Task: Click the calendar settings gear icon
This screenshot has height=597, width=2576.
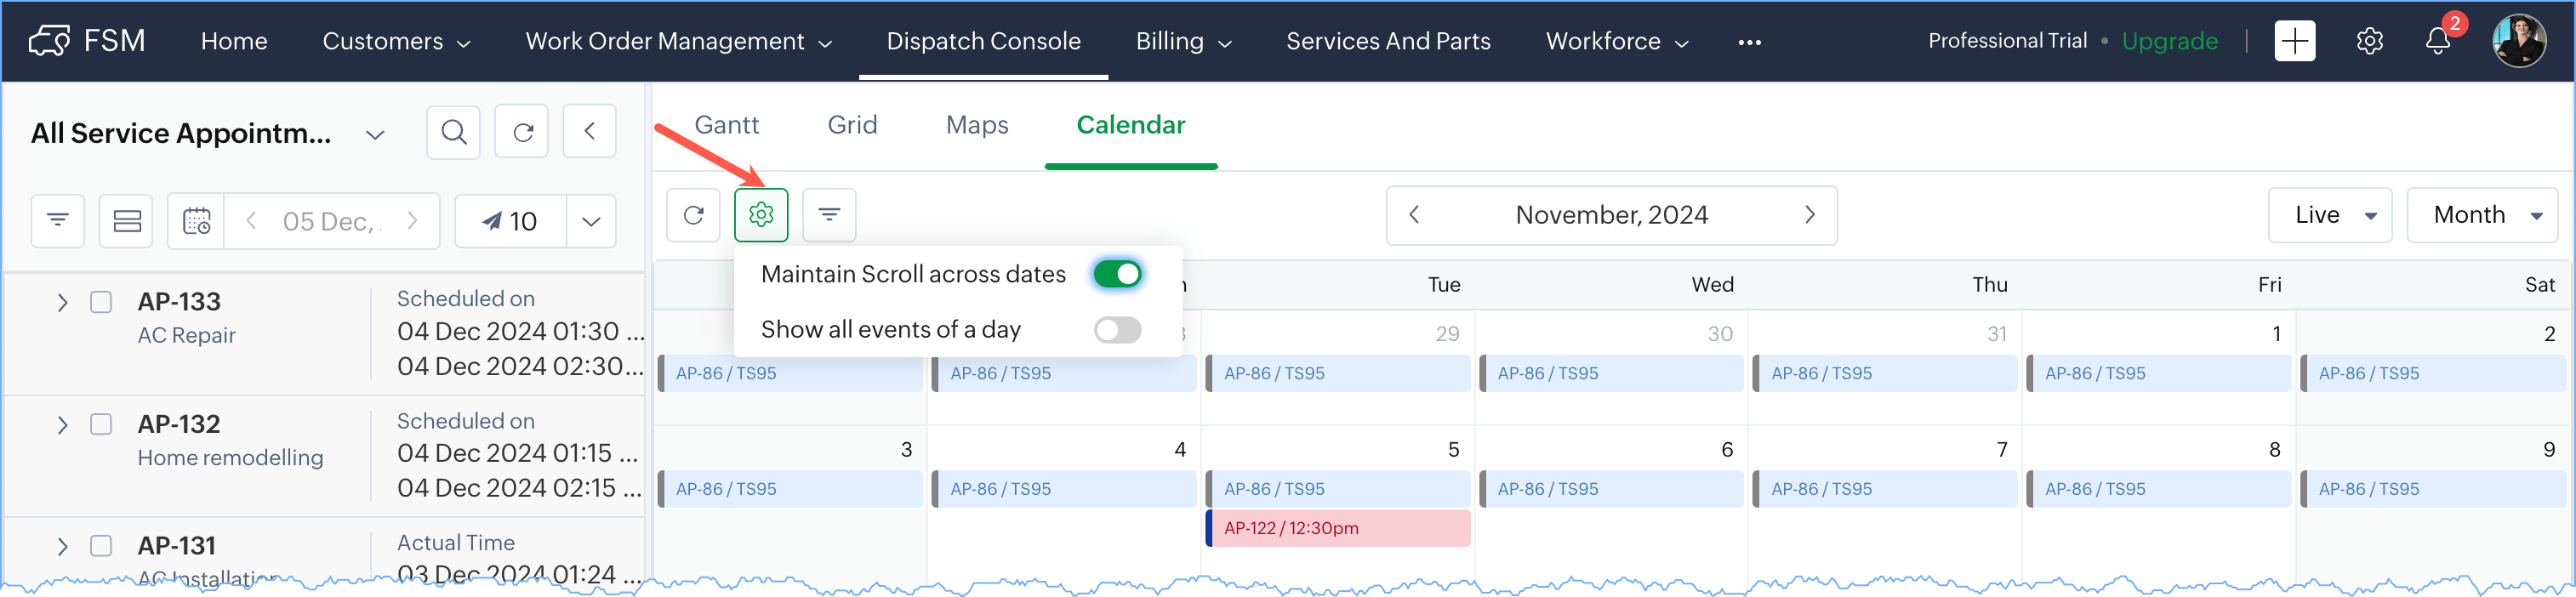Action: coord(761,215)
